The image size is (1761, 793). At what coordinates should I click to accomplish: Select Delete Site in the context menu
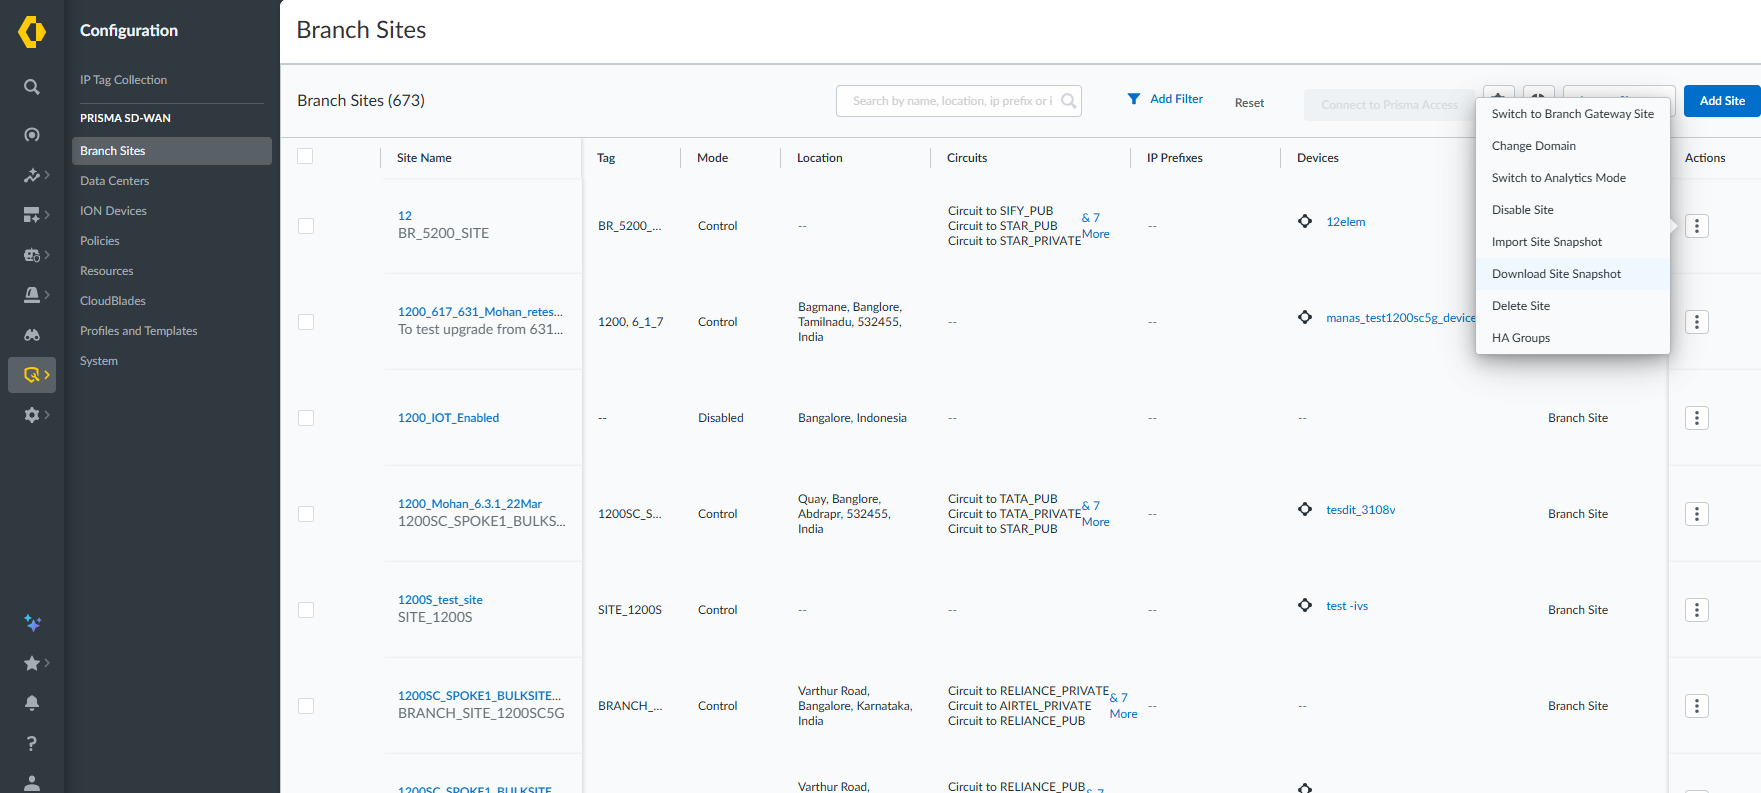(x=1520, y=306)
